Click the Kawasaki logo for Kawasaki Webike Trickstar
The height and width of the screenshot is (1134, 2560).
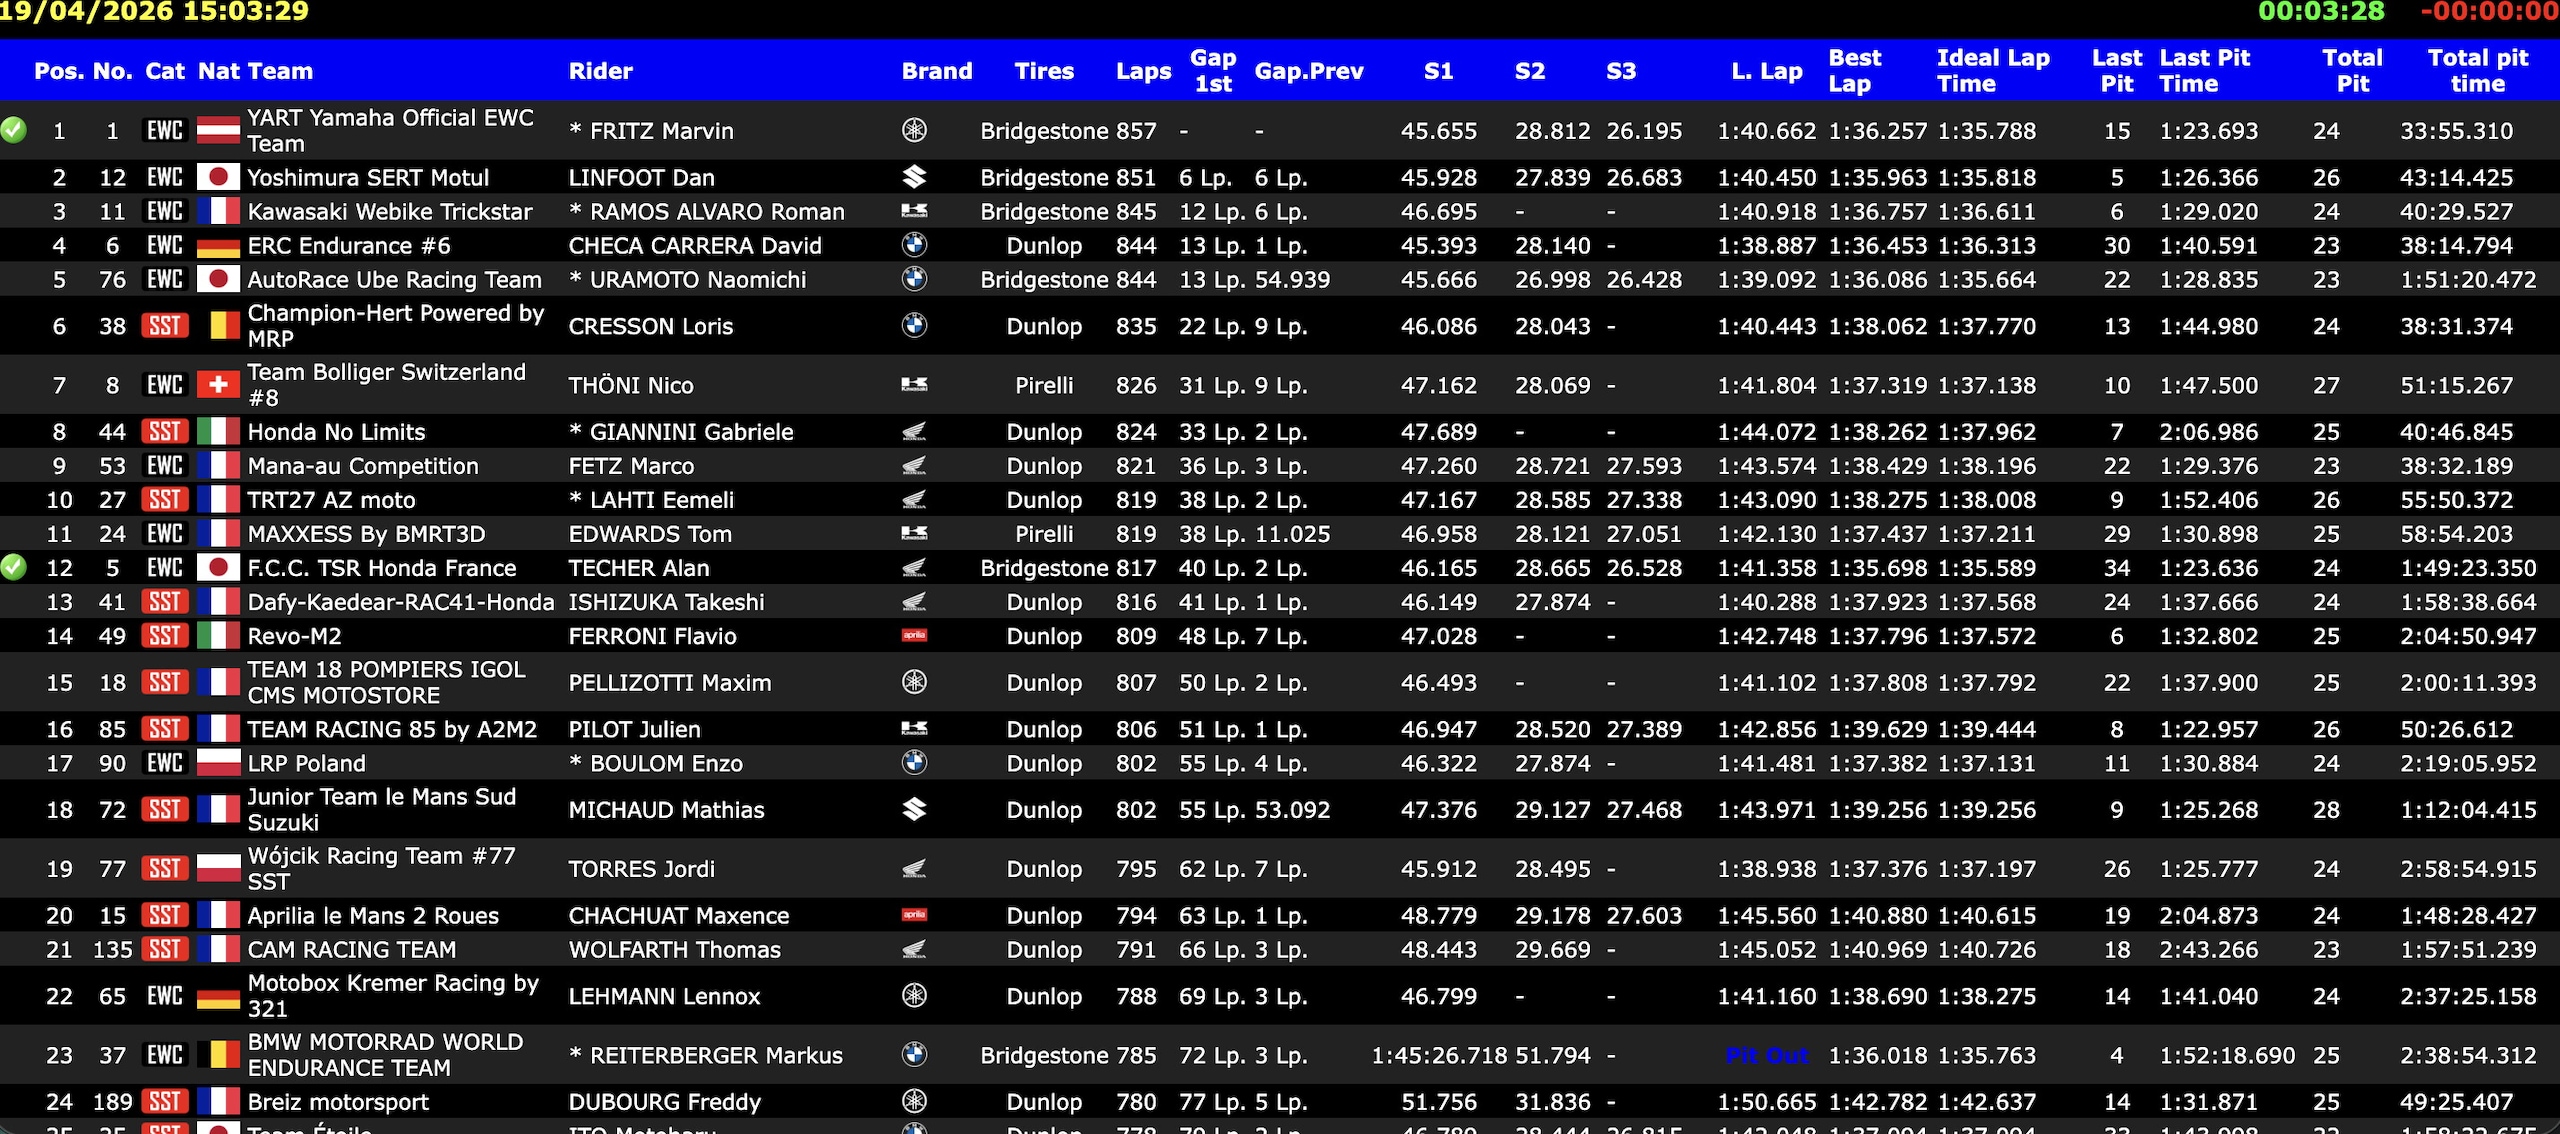[x=914, y=211]
